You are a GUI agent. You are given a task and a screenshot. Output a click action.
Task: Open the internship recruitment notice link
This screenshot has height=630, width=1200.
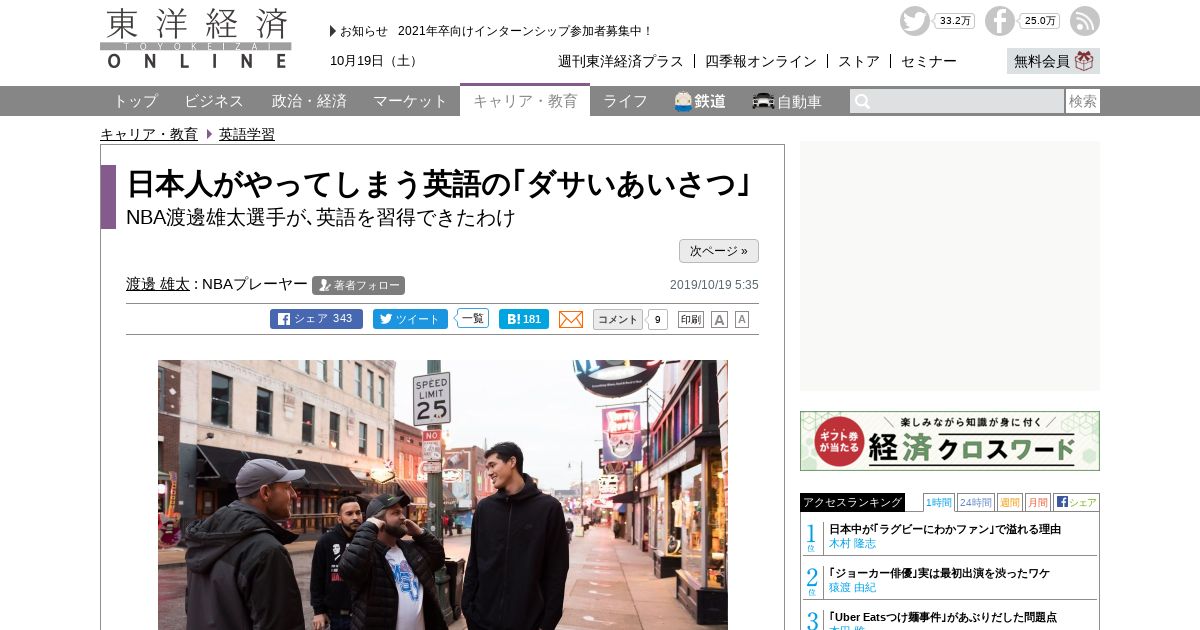click(525, 31)
